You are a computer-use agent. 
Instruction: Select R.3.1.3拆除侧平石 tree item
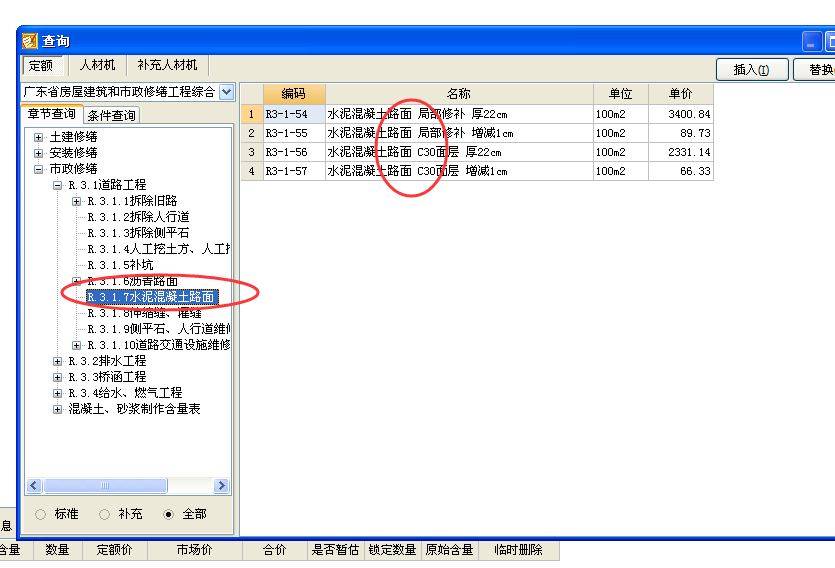click(138, 233)
